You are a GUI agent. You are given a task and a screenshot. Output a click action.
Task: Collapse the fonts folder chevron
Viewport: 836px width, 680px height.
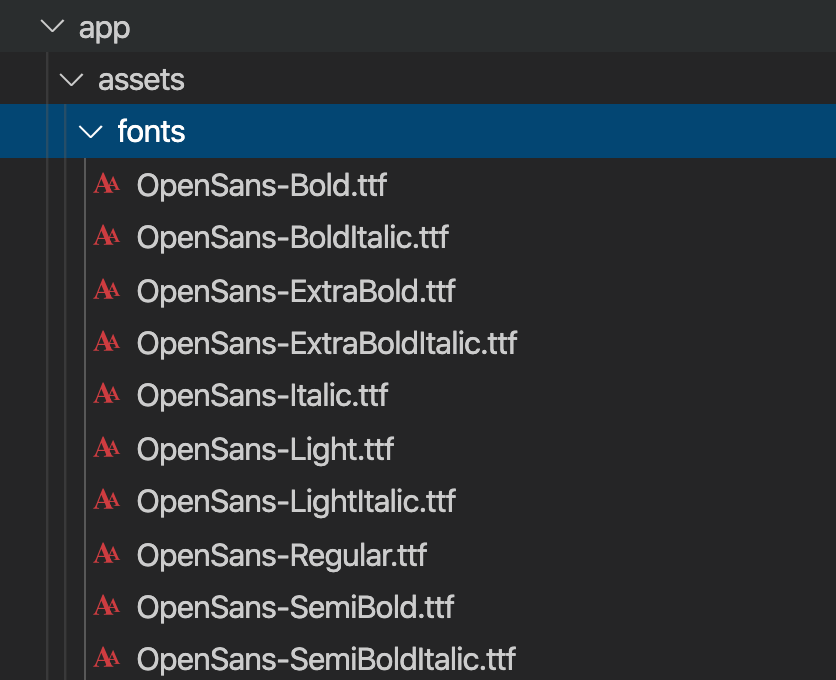(x=91, y=132)
